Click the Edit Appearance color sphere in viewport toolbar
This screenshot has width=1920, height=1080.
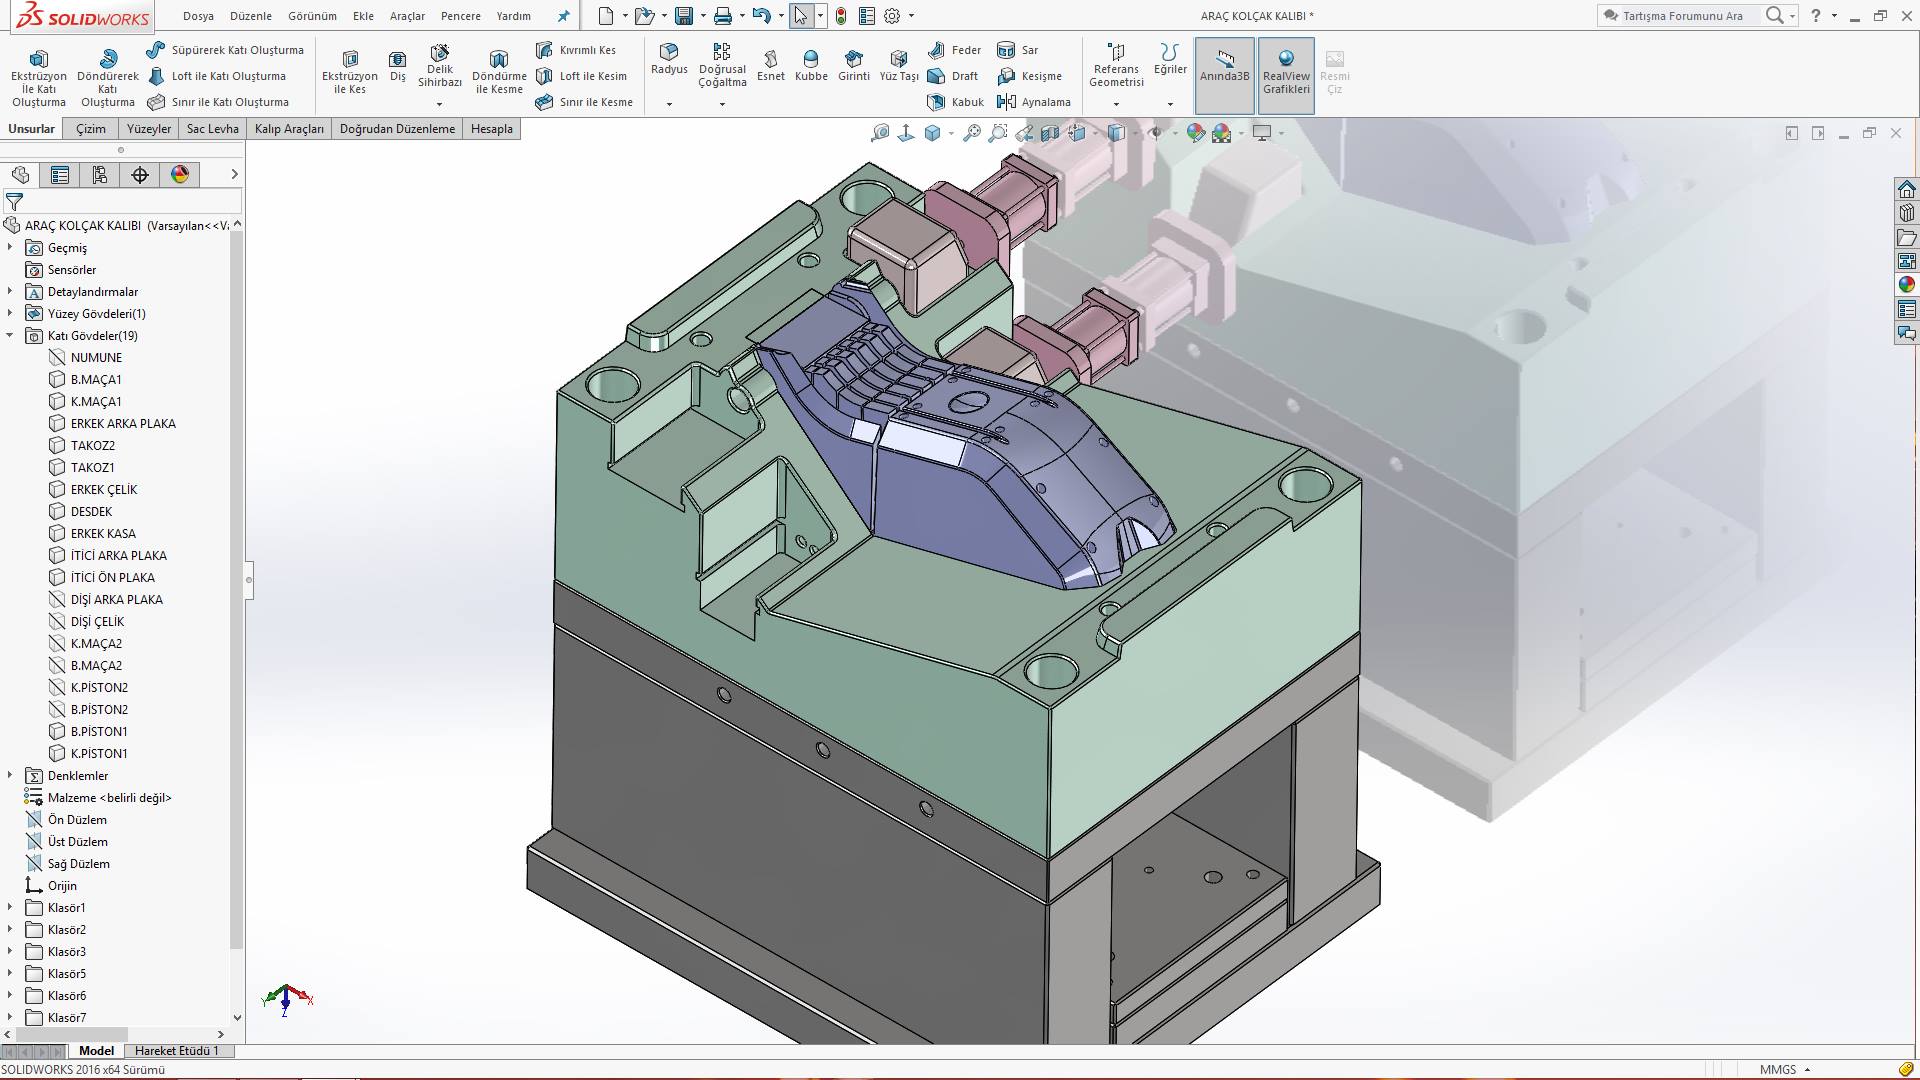coord(1196,133)
